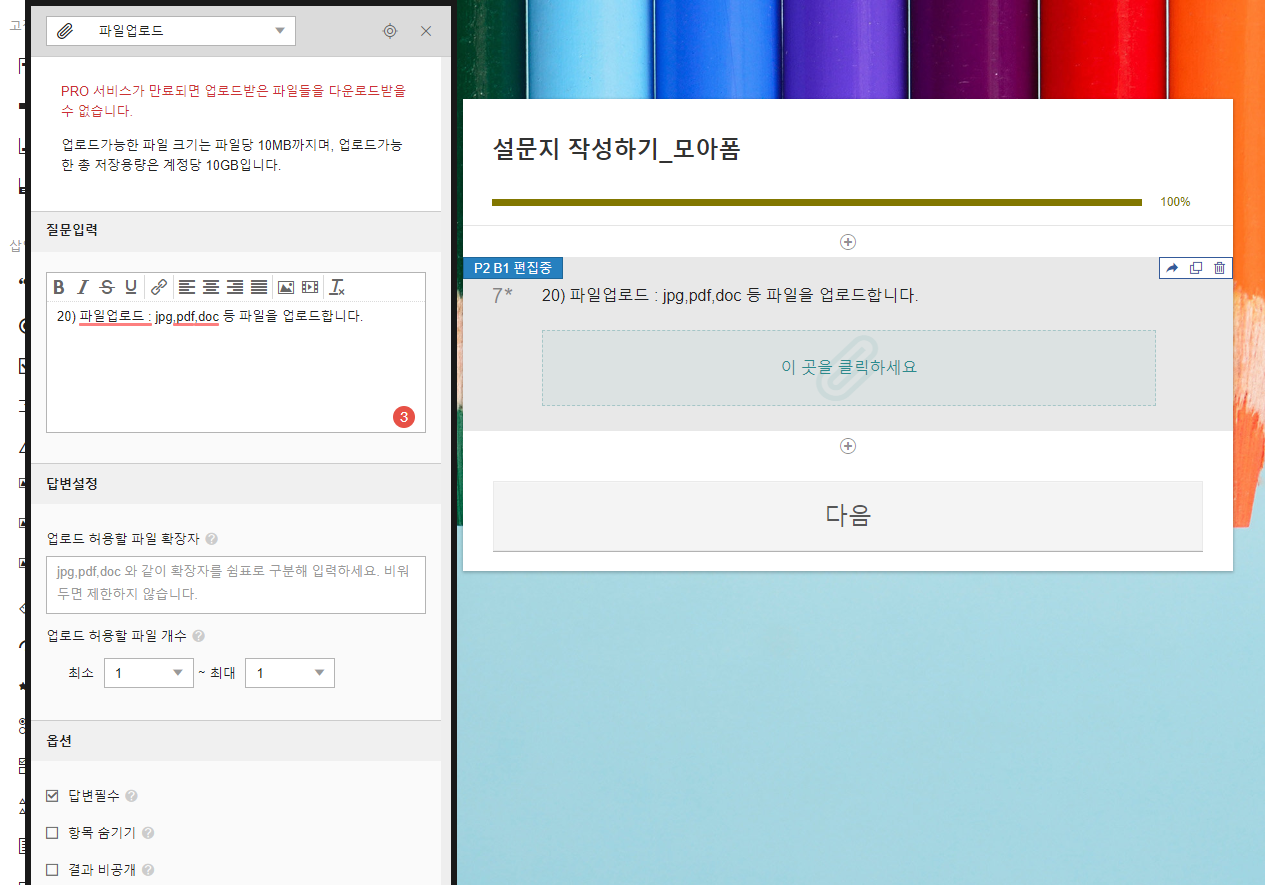Duplicate the file upload question block

pos(1196,268)
